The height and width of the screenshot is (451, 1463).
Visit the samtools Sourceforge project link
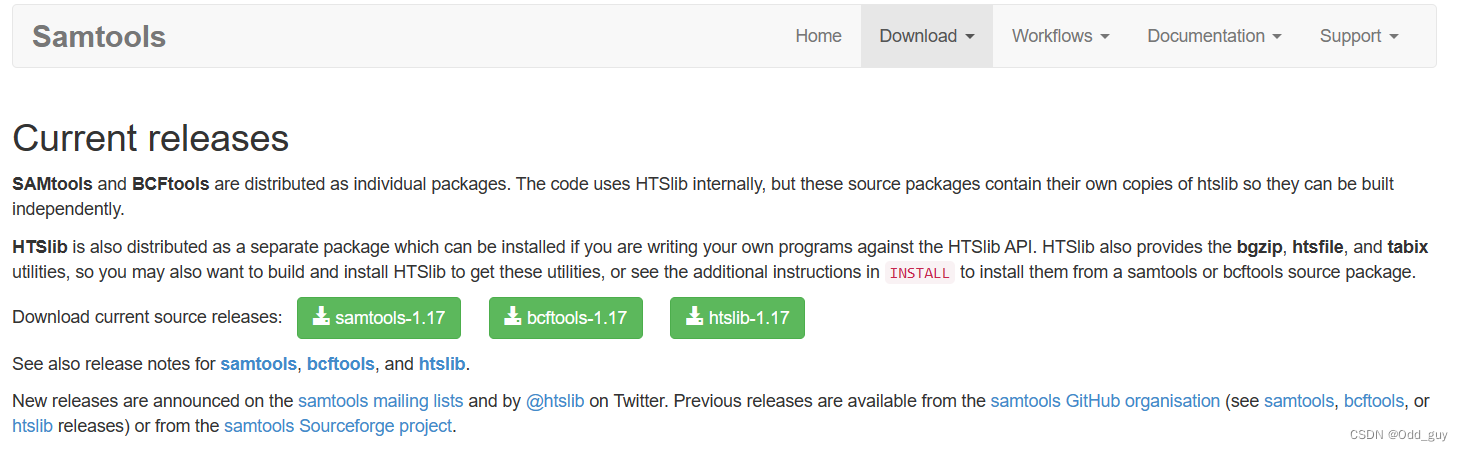pyautogui.click(x=338, y=426)
